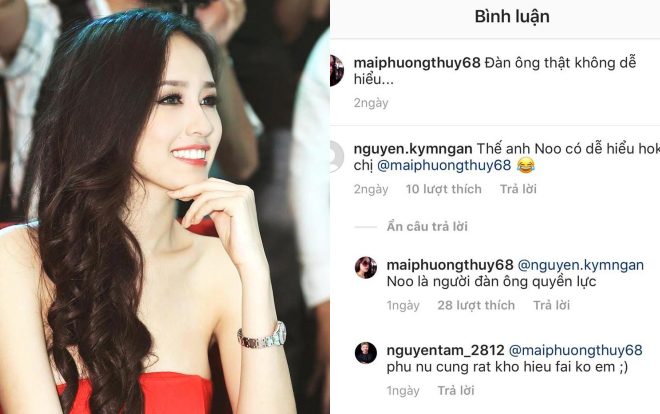Reply to nguyen.kymngan's comment with Trả lời
The image size is (660, 414).
(518, 189)
